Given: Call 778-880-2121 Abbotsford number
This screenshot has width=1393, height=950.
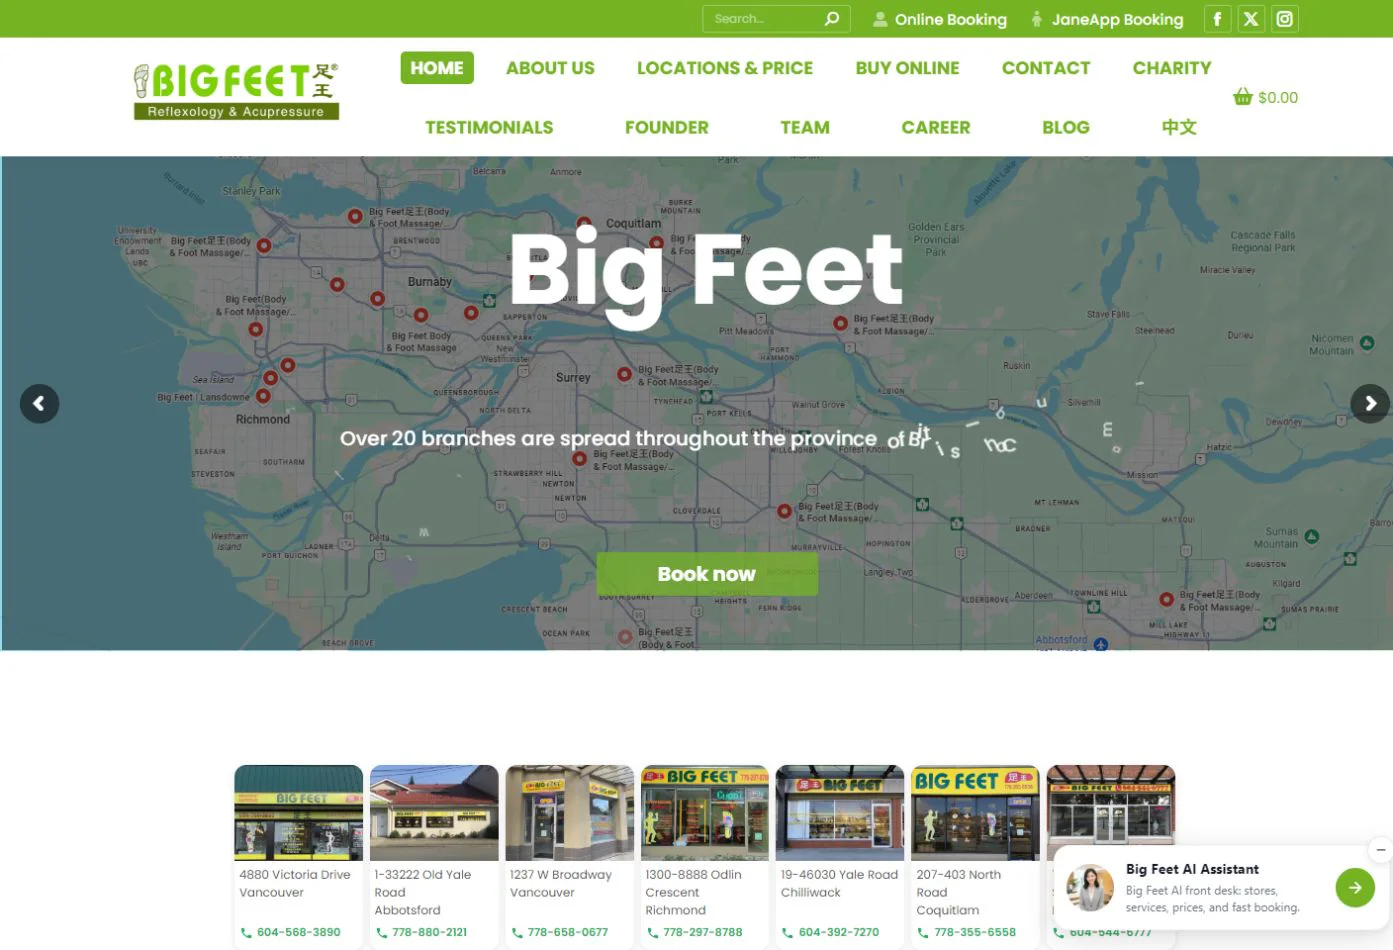Looking at the screenshot, I should pyautogui.click(x=429, y=933).
